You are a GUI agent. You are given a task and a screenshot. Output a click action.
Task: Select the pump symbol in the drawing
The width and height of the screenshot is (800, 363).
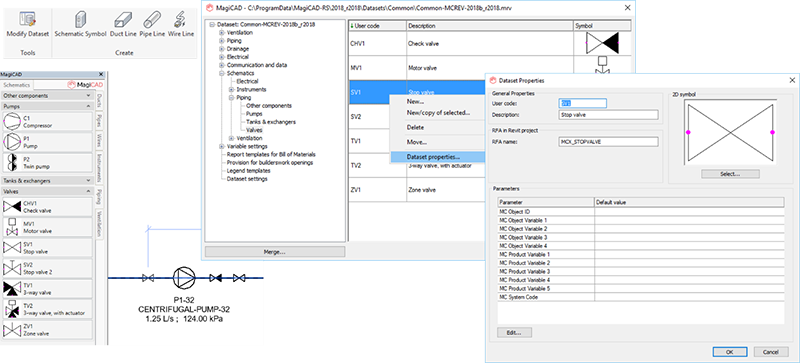click(x=183, y=278)
